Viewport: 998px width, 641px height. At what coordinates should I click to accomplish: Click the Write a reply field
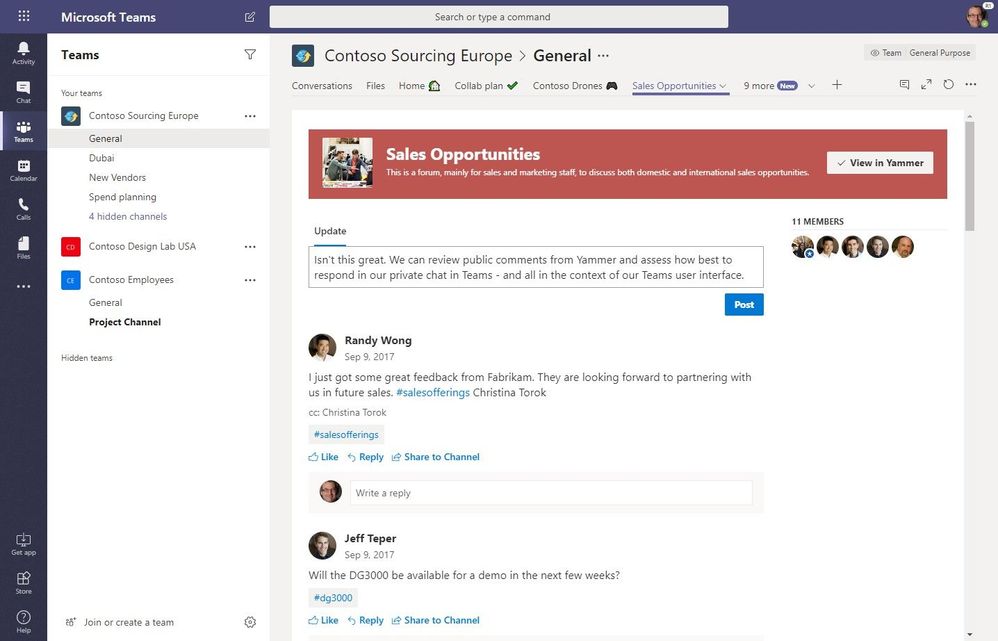point(551,493)
